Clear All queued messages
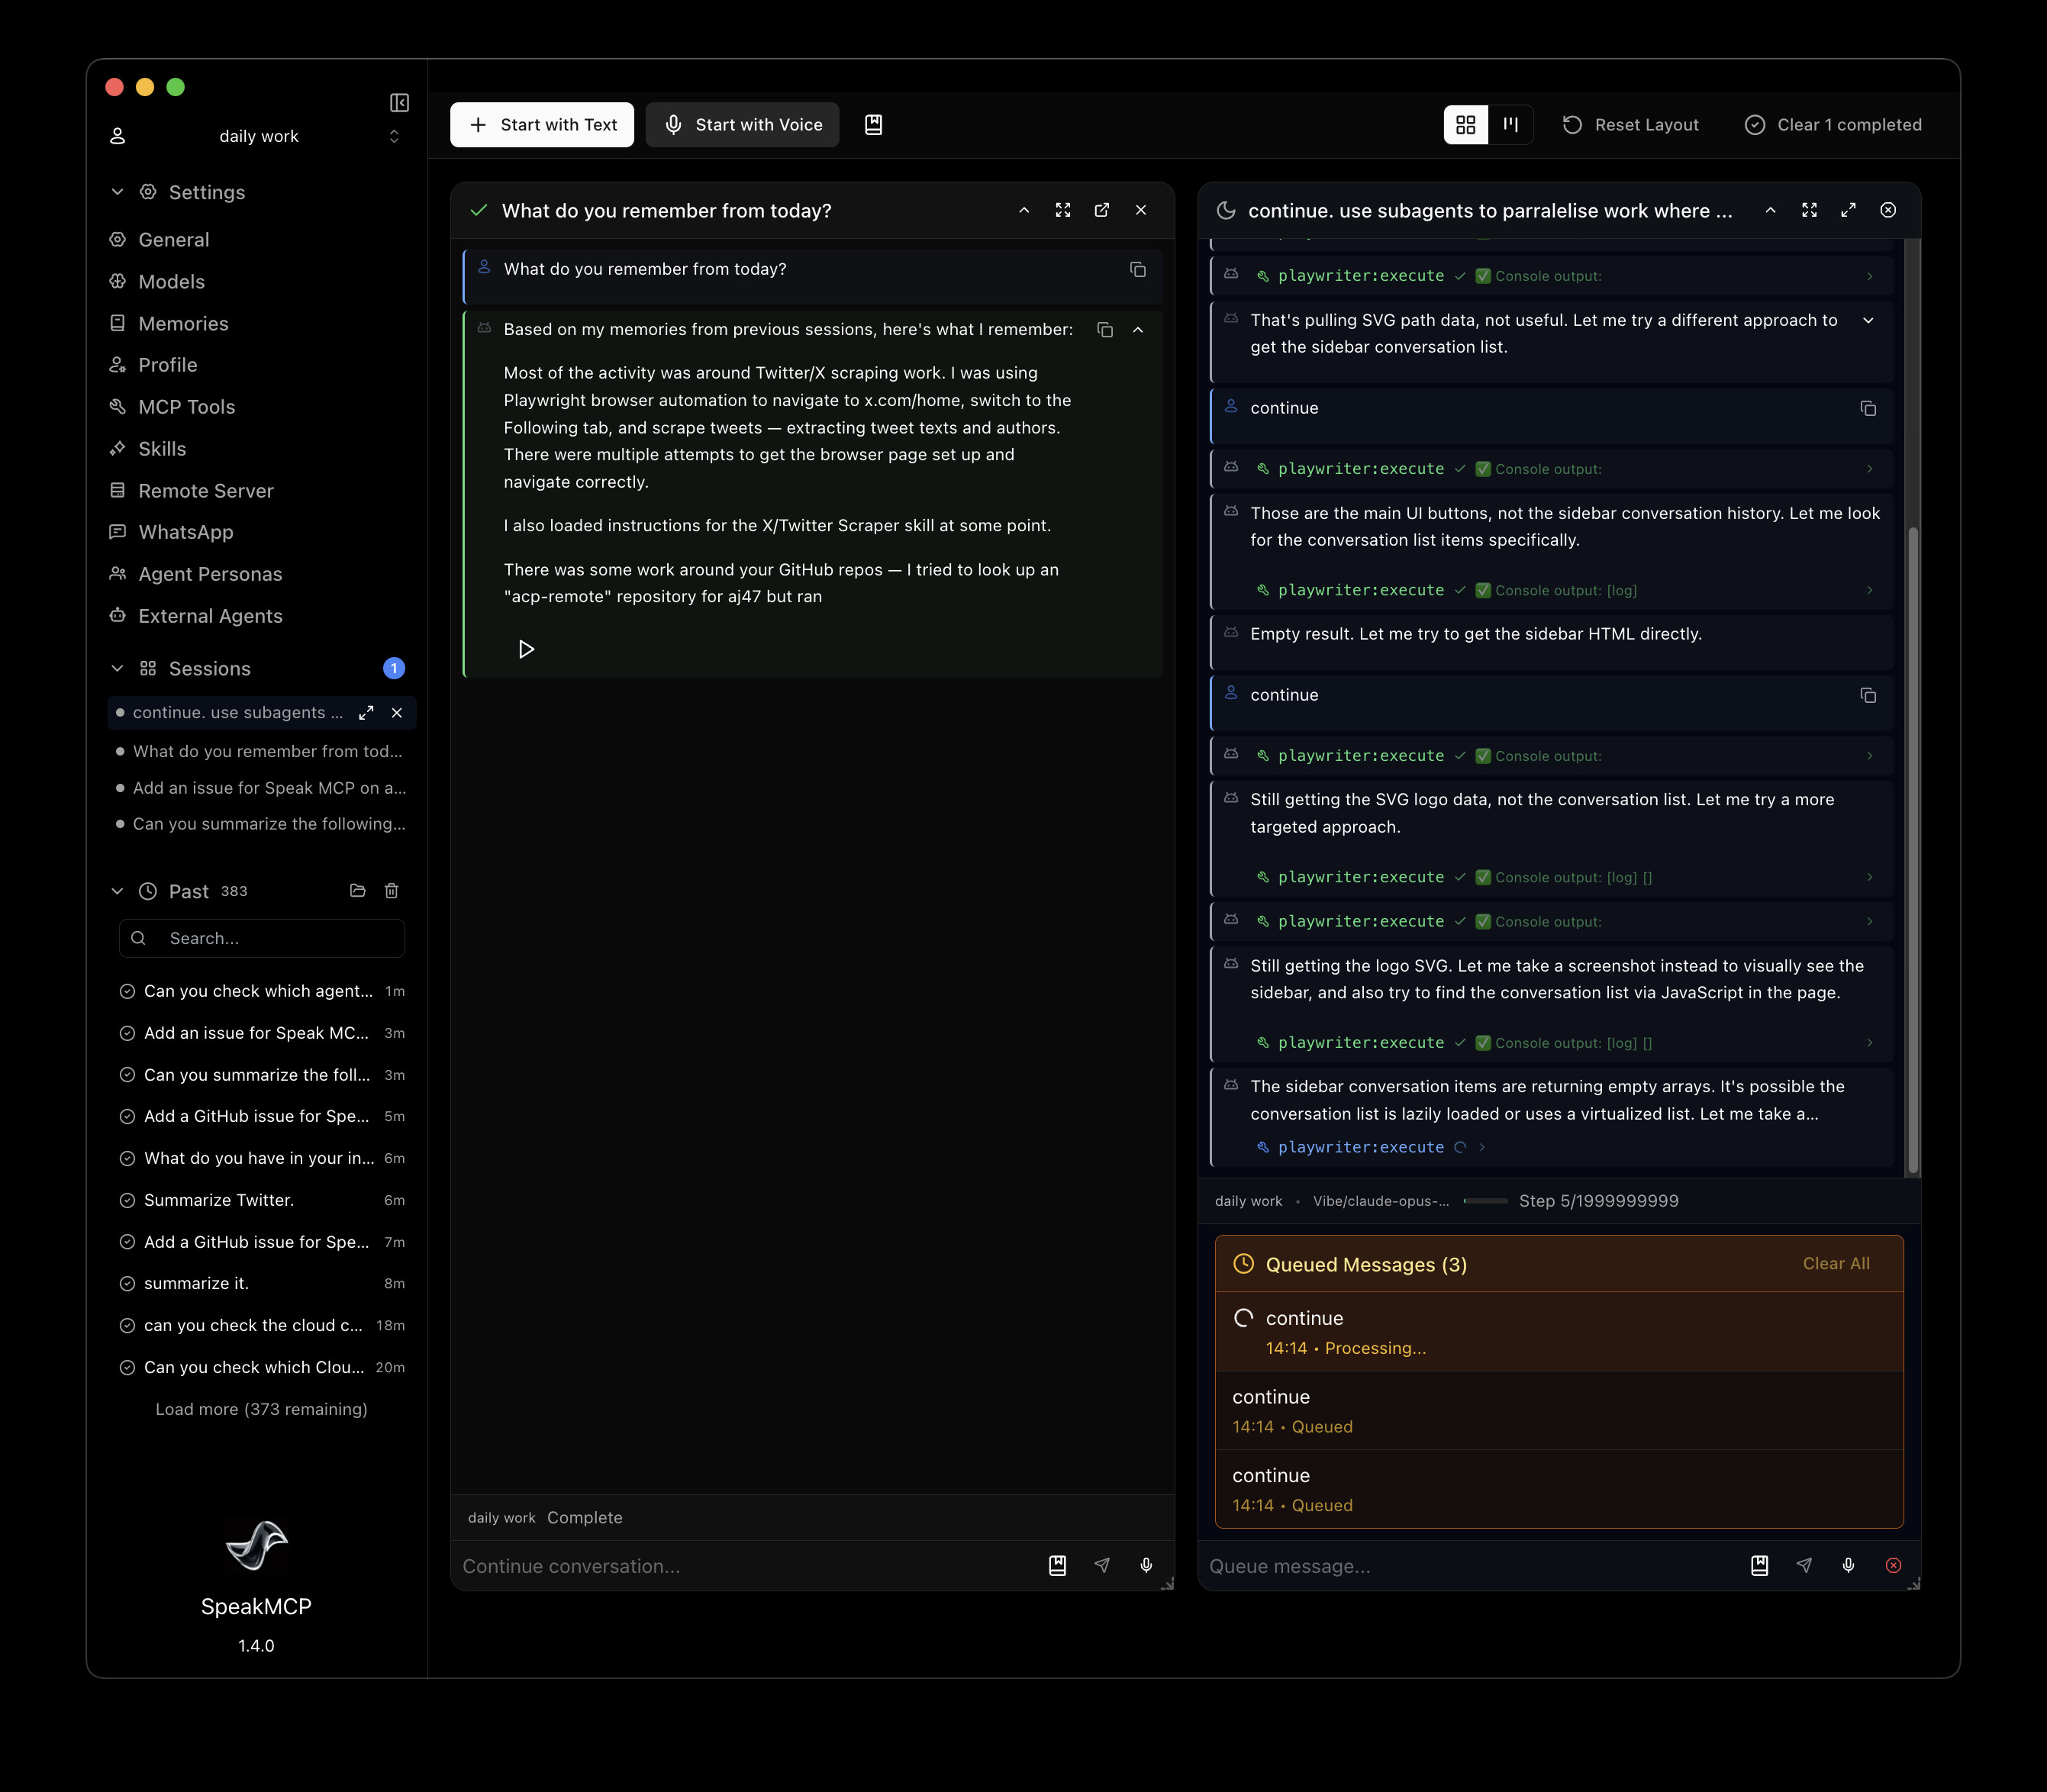 pyautogui.click(x=1835, y=1264)
